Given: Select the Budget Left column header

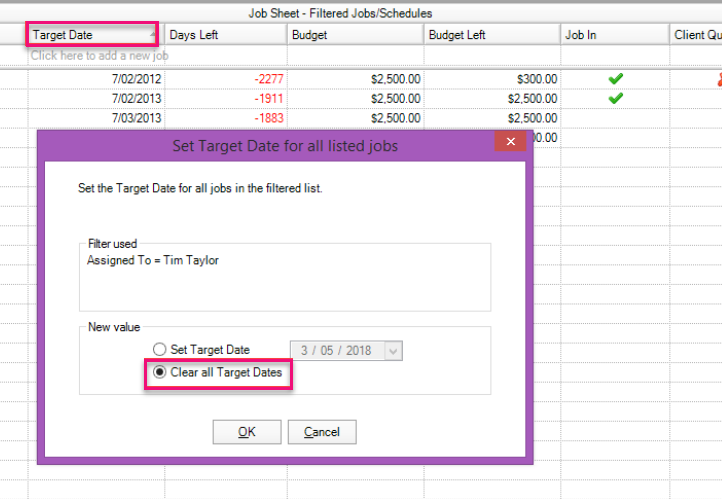Looking at the screenshot, I should [489, 35].
